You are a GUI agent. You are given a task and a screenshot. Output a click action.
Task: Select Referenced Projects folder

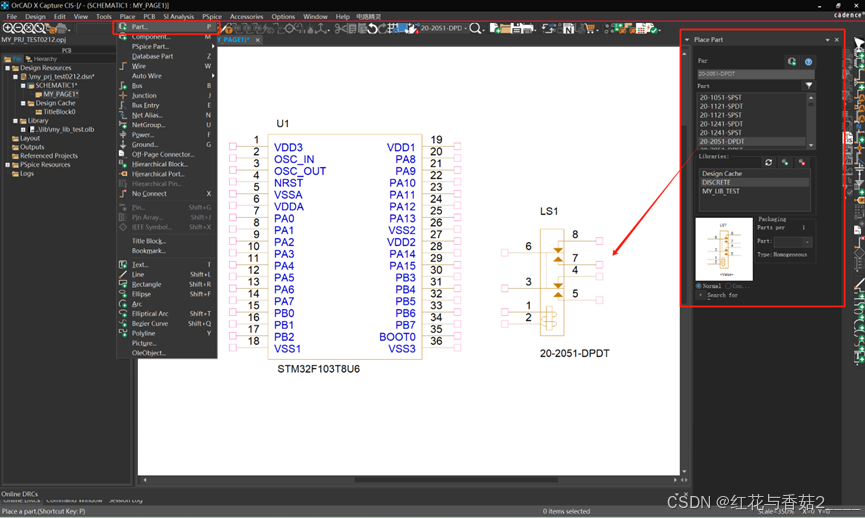(49, 156)
